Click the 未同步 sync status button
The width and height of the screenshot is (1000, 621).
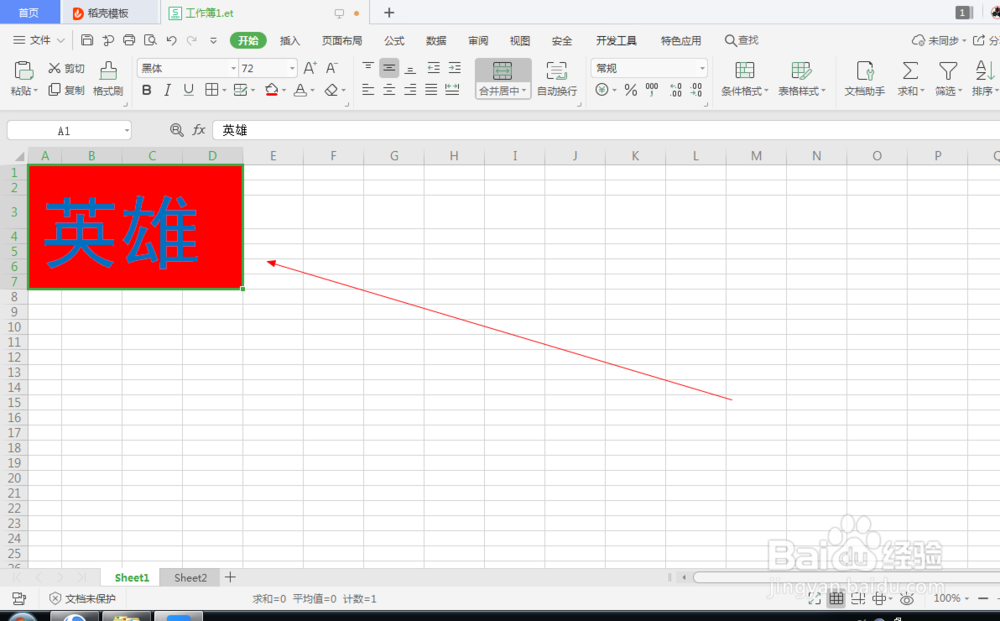(x=939, y=40)
